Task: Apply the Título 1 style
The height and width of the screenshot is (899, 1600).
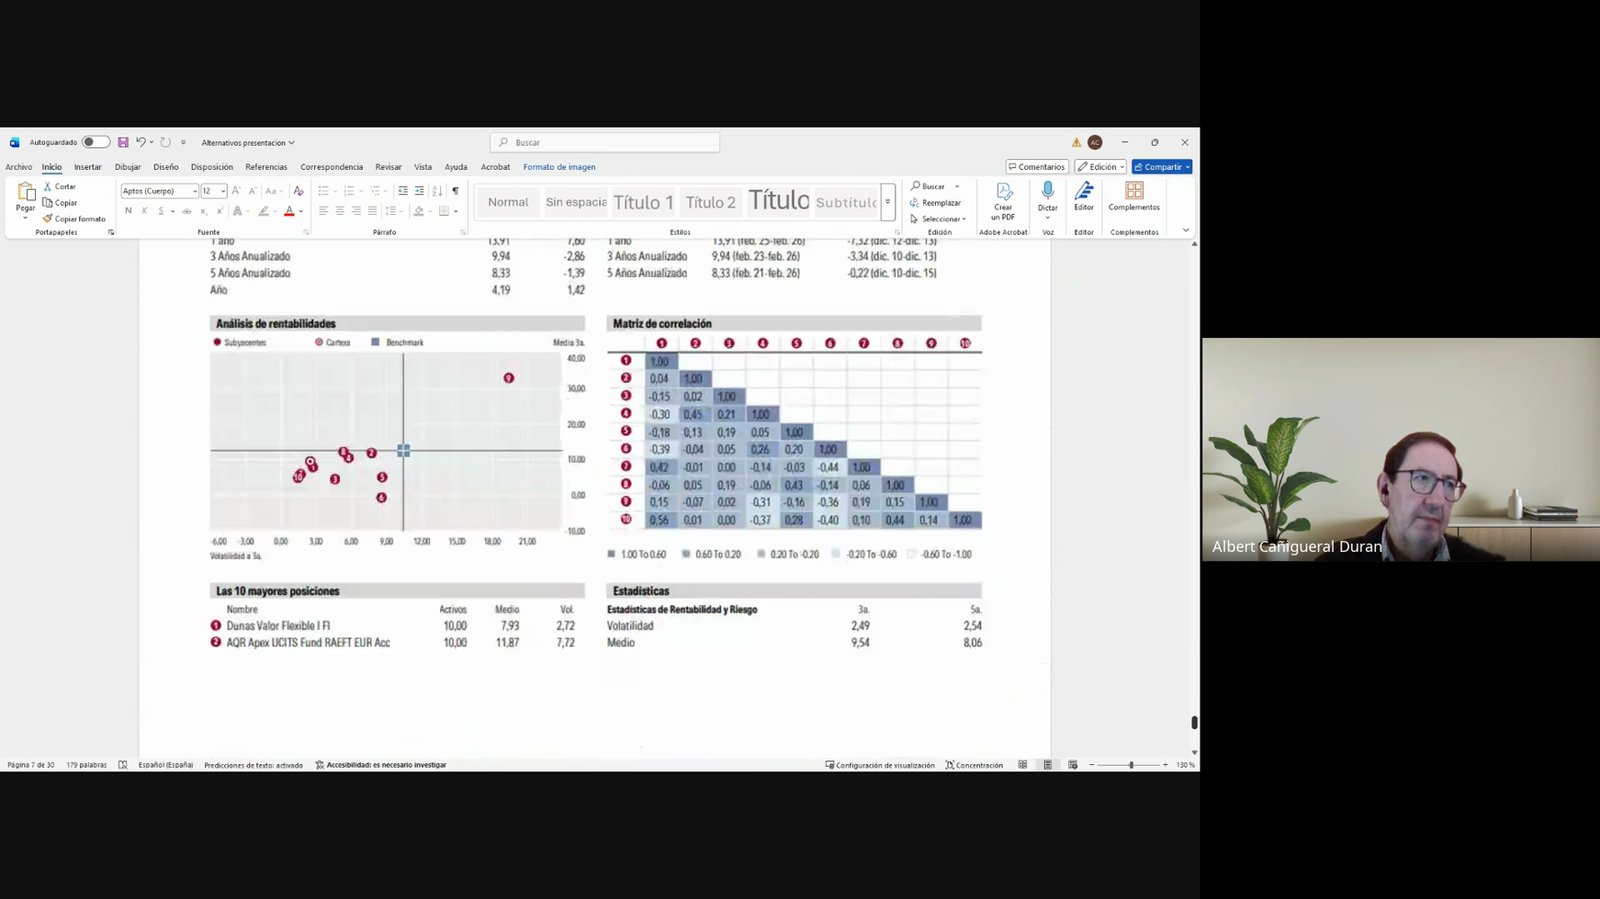Action: click(x=643, y=202)
